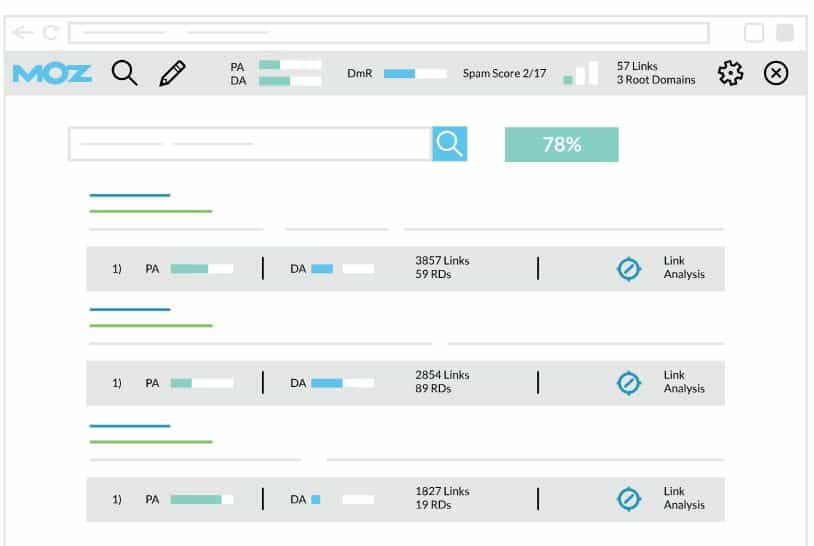
Task: Click the 57 Links 3 Root Domains text
Action: click(655, 73)
